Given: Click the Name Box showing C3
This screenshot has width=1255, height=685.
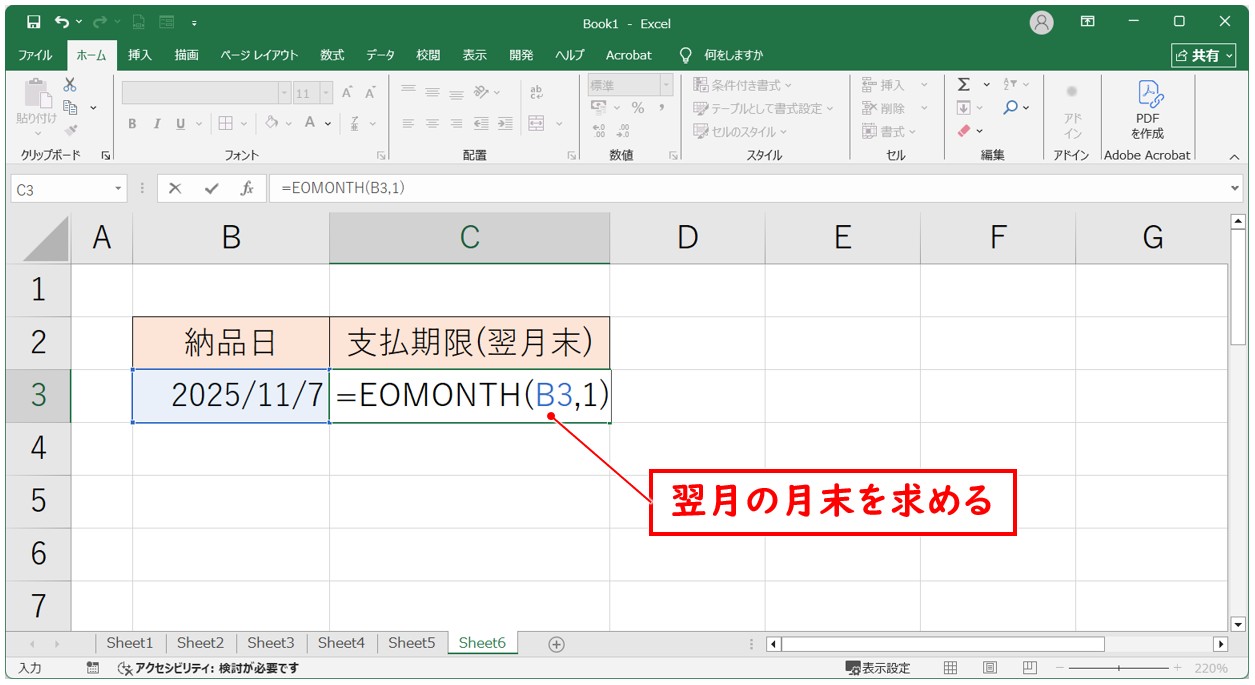Looking at the screenshot, I should (60, 187).
